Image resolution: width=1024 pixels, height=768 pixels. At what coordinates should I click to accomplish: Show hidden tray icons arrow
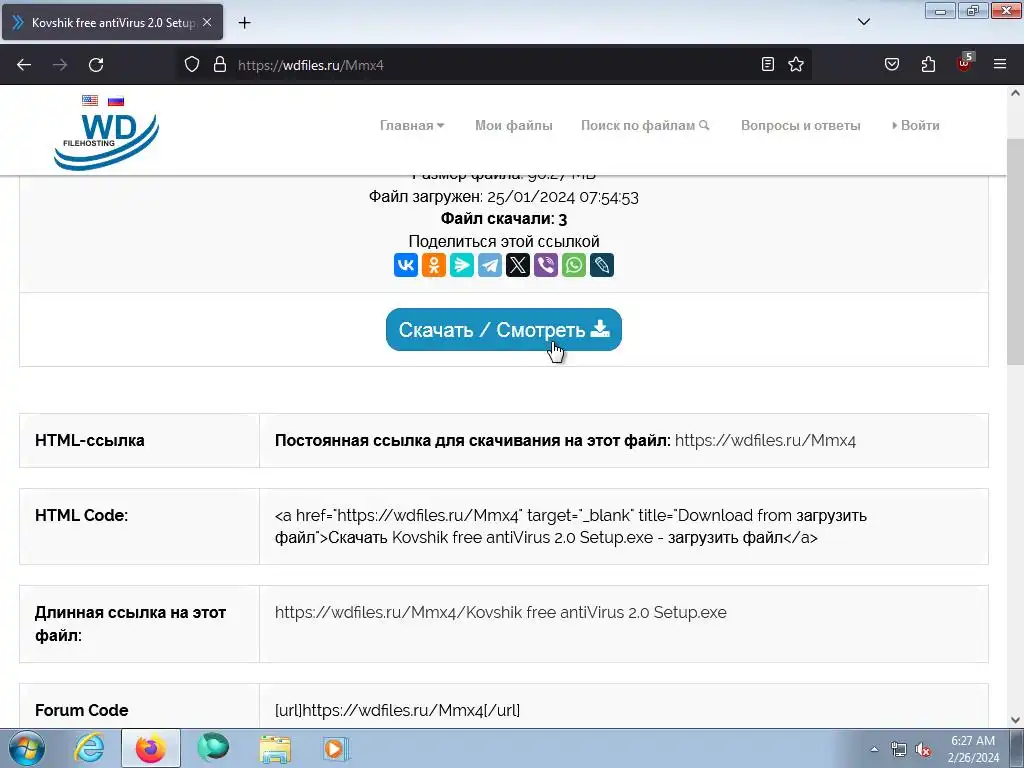tap(874, 750)
